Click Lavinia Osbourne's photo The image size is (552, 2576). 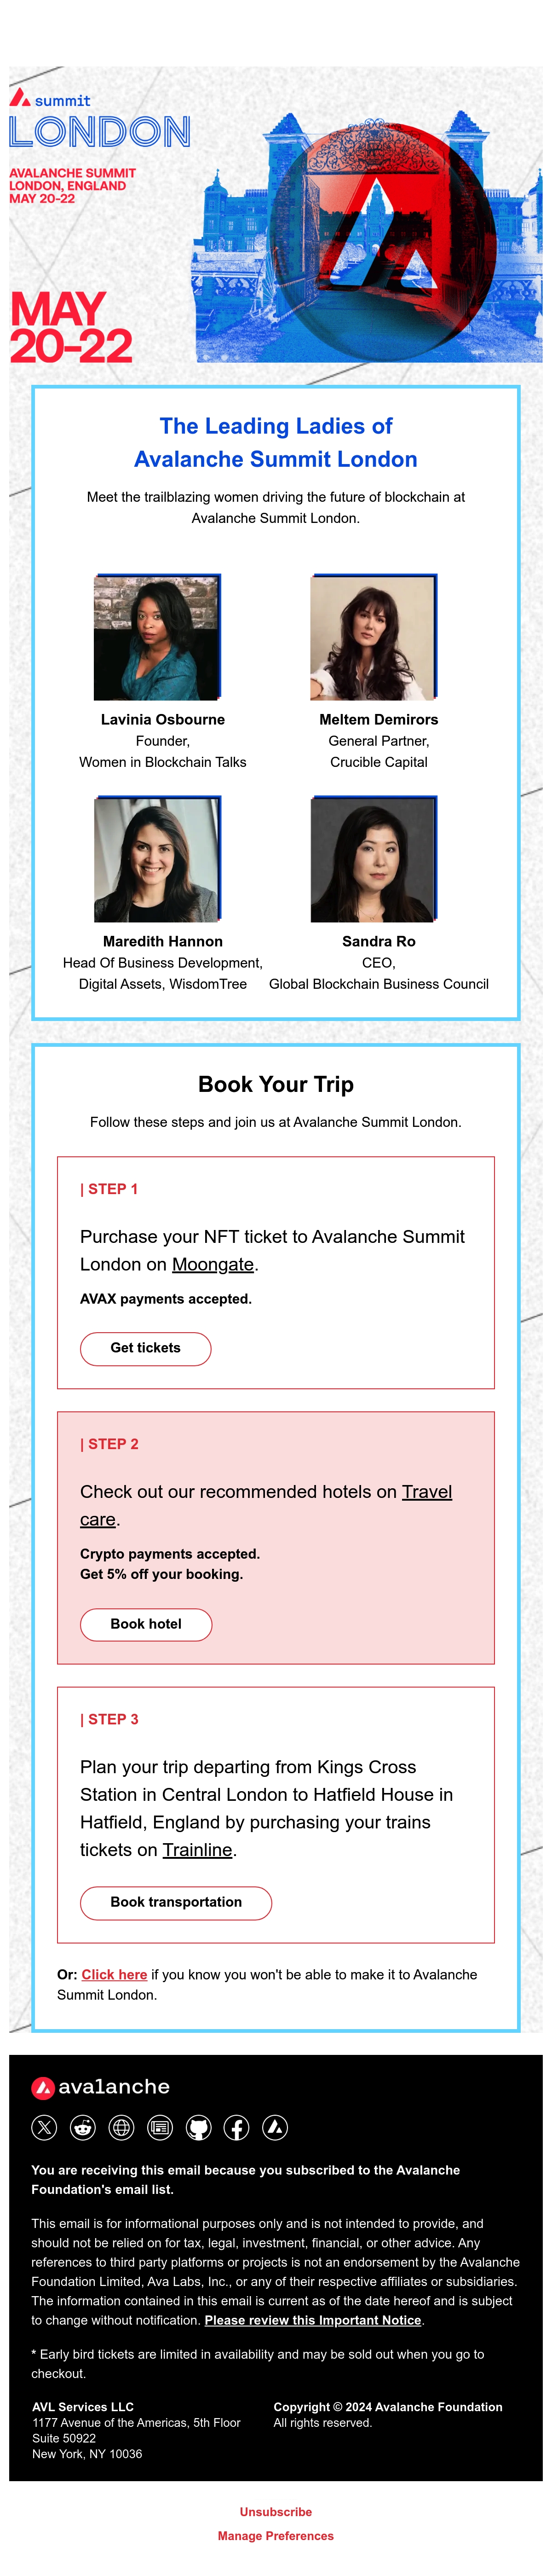tap(157, 637)
